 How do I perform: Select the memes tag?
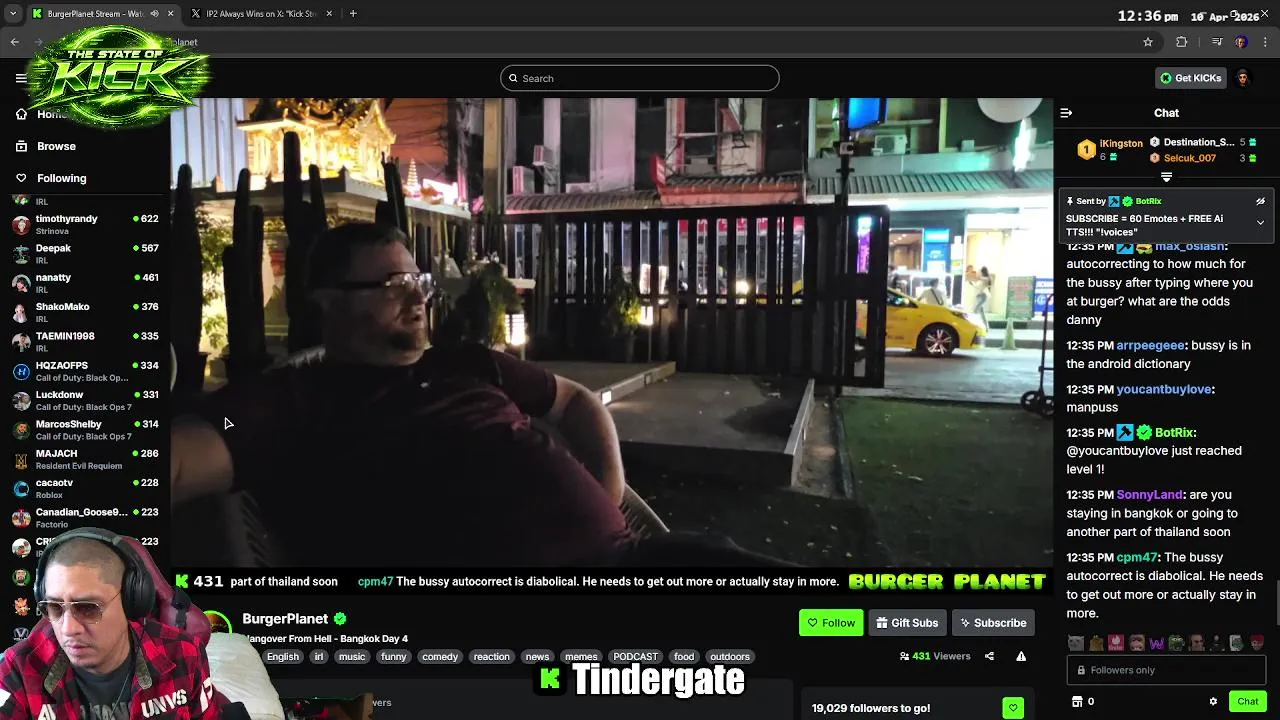point(581,657)
